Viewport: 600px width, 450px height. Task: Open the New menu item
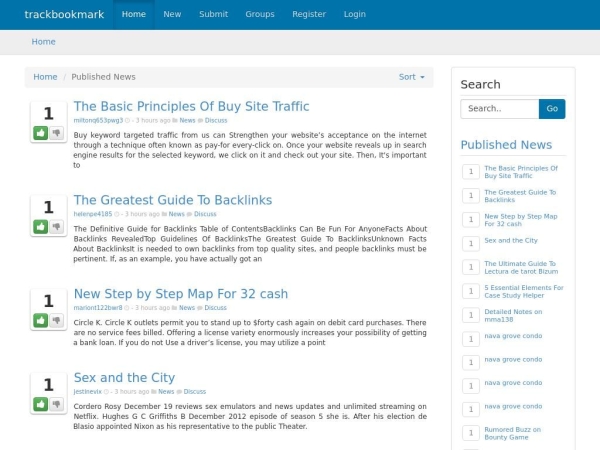[172, 14]
